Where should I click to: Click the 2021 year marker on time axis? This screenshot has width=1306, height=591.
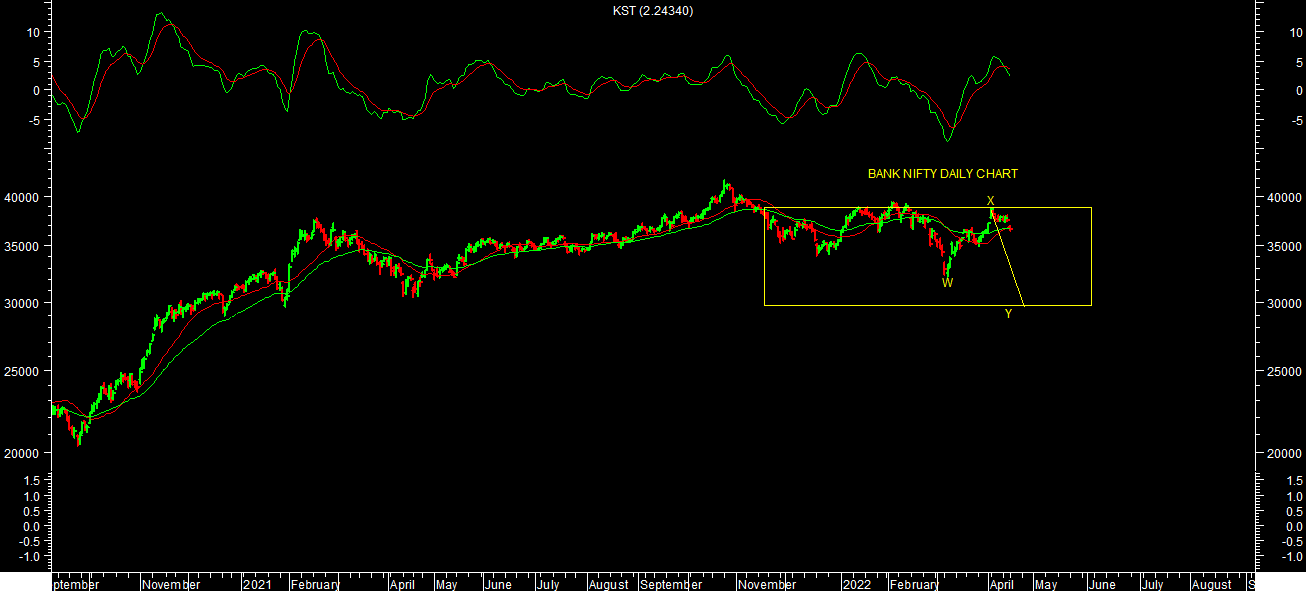(x=258, y=584)
